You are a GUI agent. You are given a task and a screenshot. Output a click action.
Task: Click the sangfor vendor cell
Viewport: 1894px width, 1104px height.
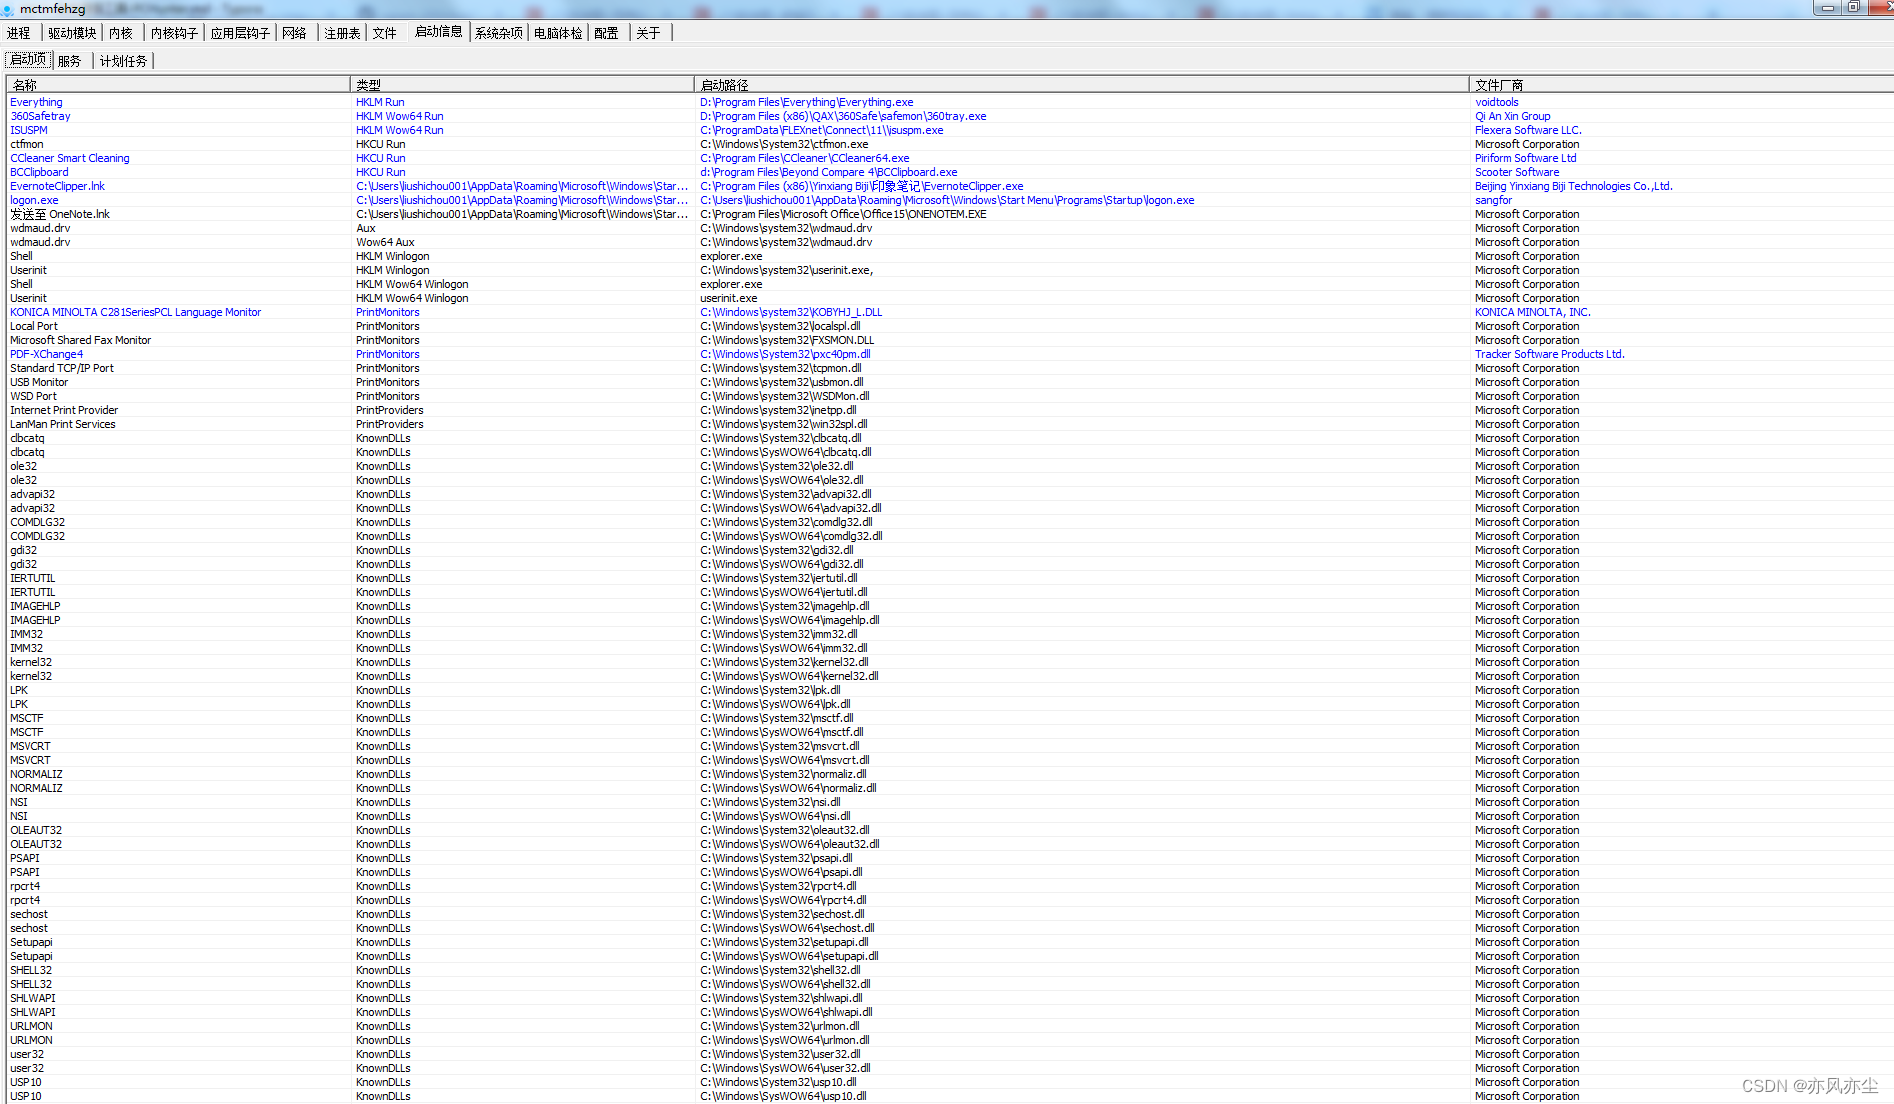[x=1493, y=200]
